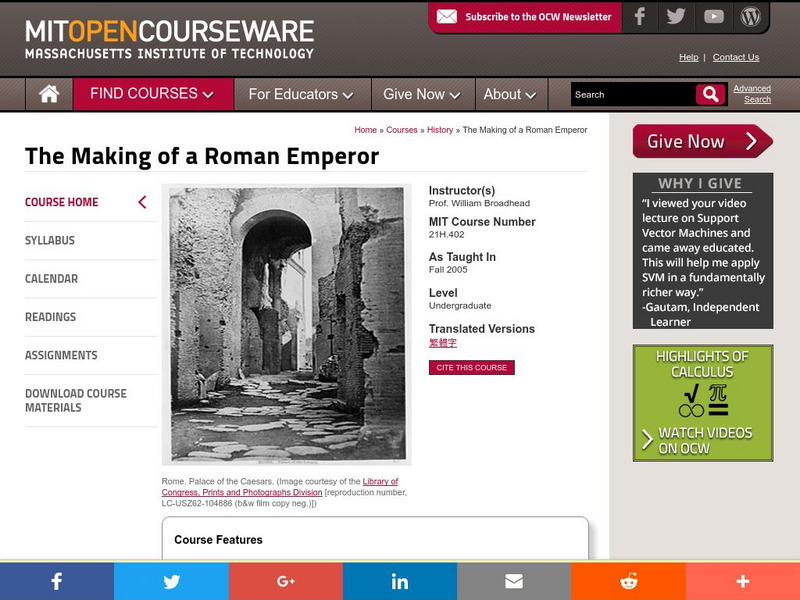
Task: Open the WordPress blog icon in the header
Action: click(x=751, y=16)
